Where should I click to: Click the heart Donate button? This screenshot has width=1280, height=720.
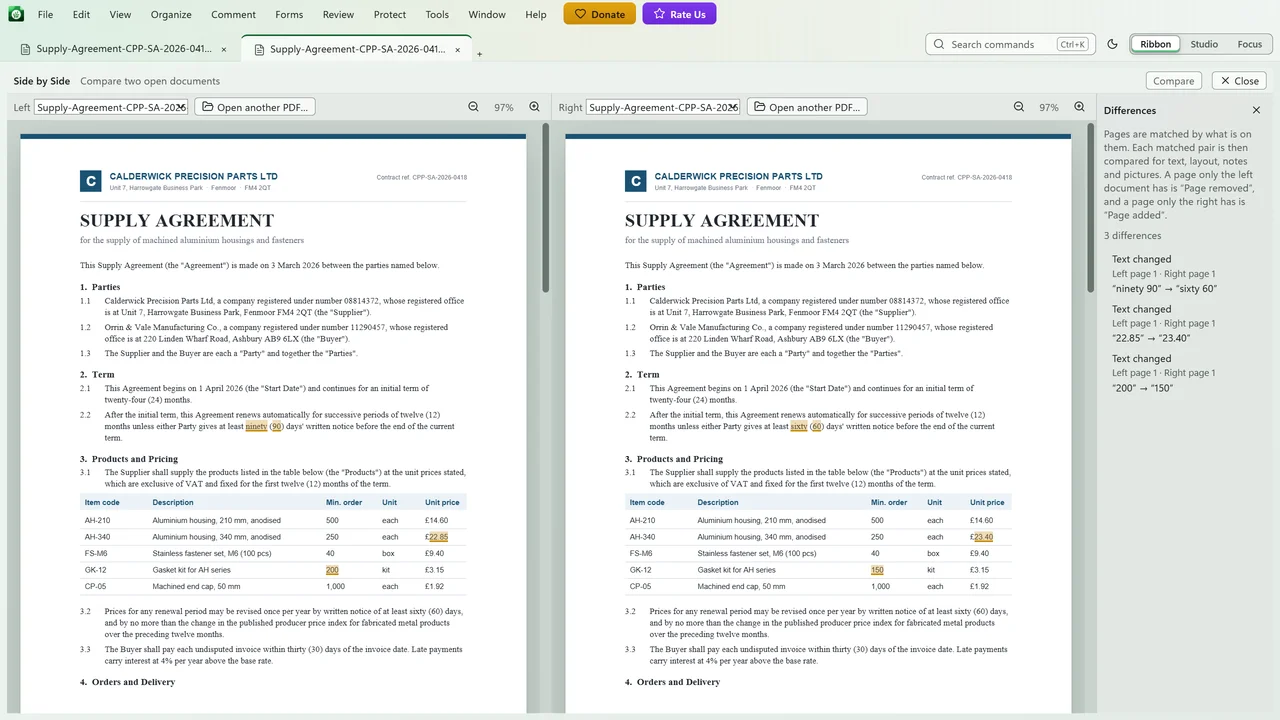tap(600, 14)
